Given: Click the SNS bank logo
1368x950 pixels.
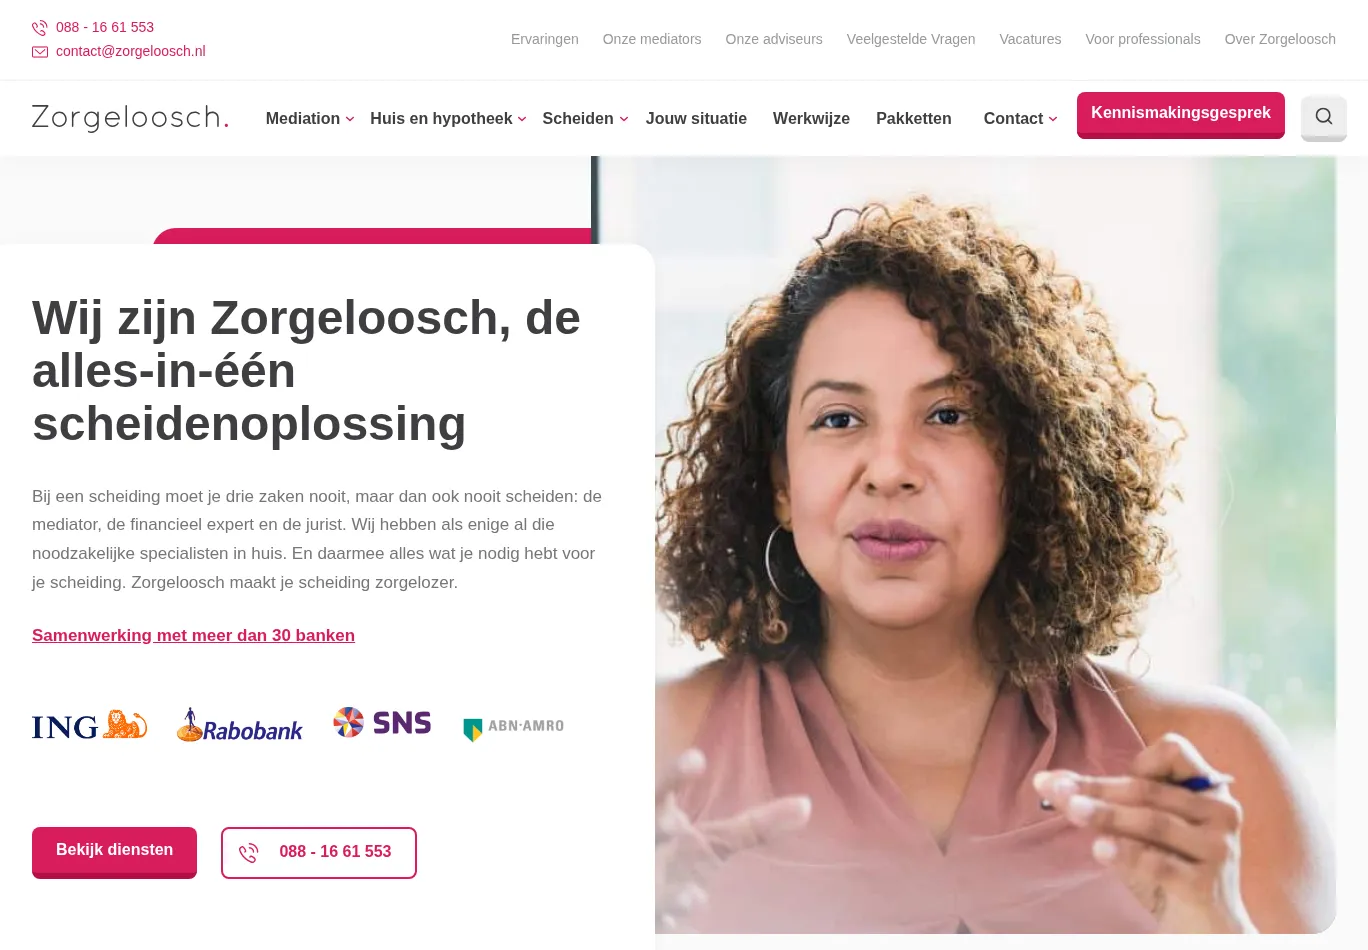Looking at the screenshot, I should tap(382, 722).
